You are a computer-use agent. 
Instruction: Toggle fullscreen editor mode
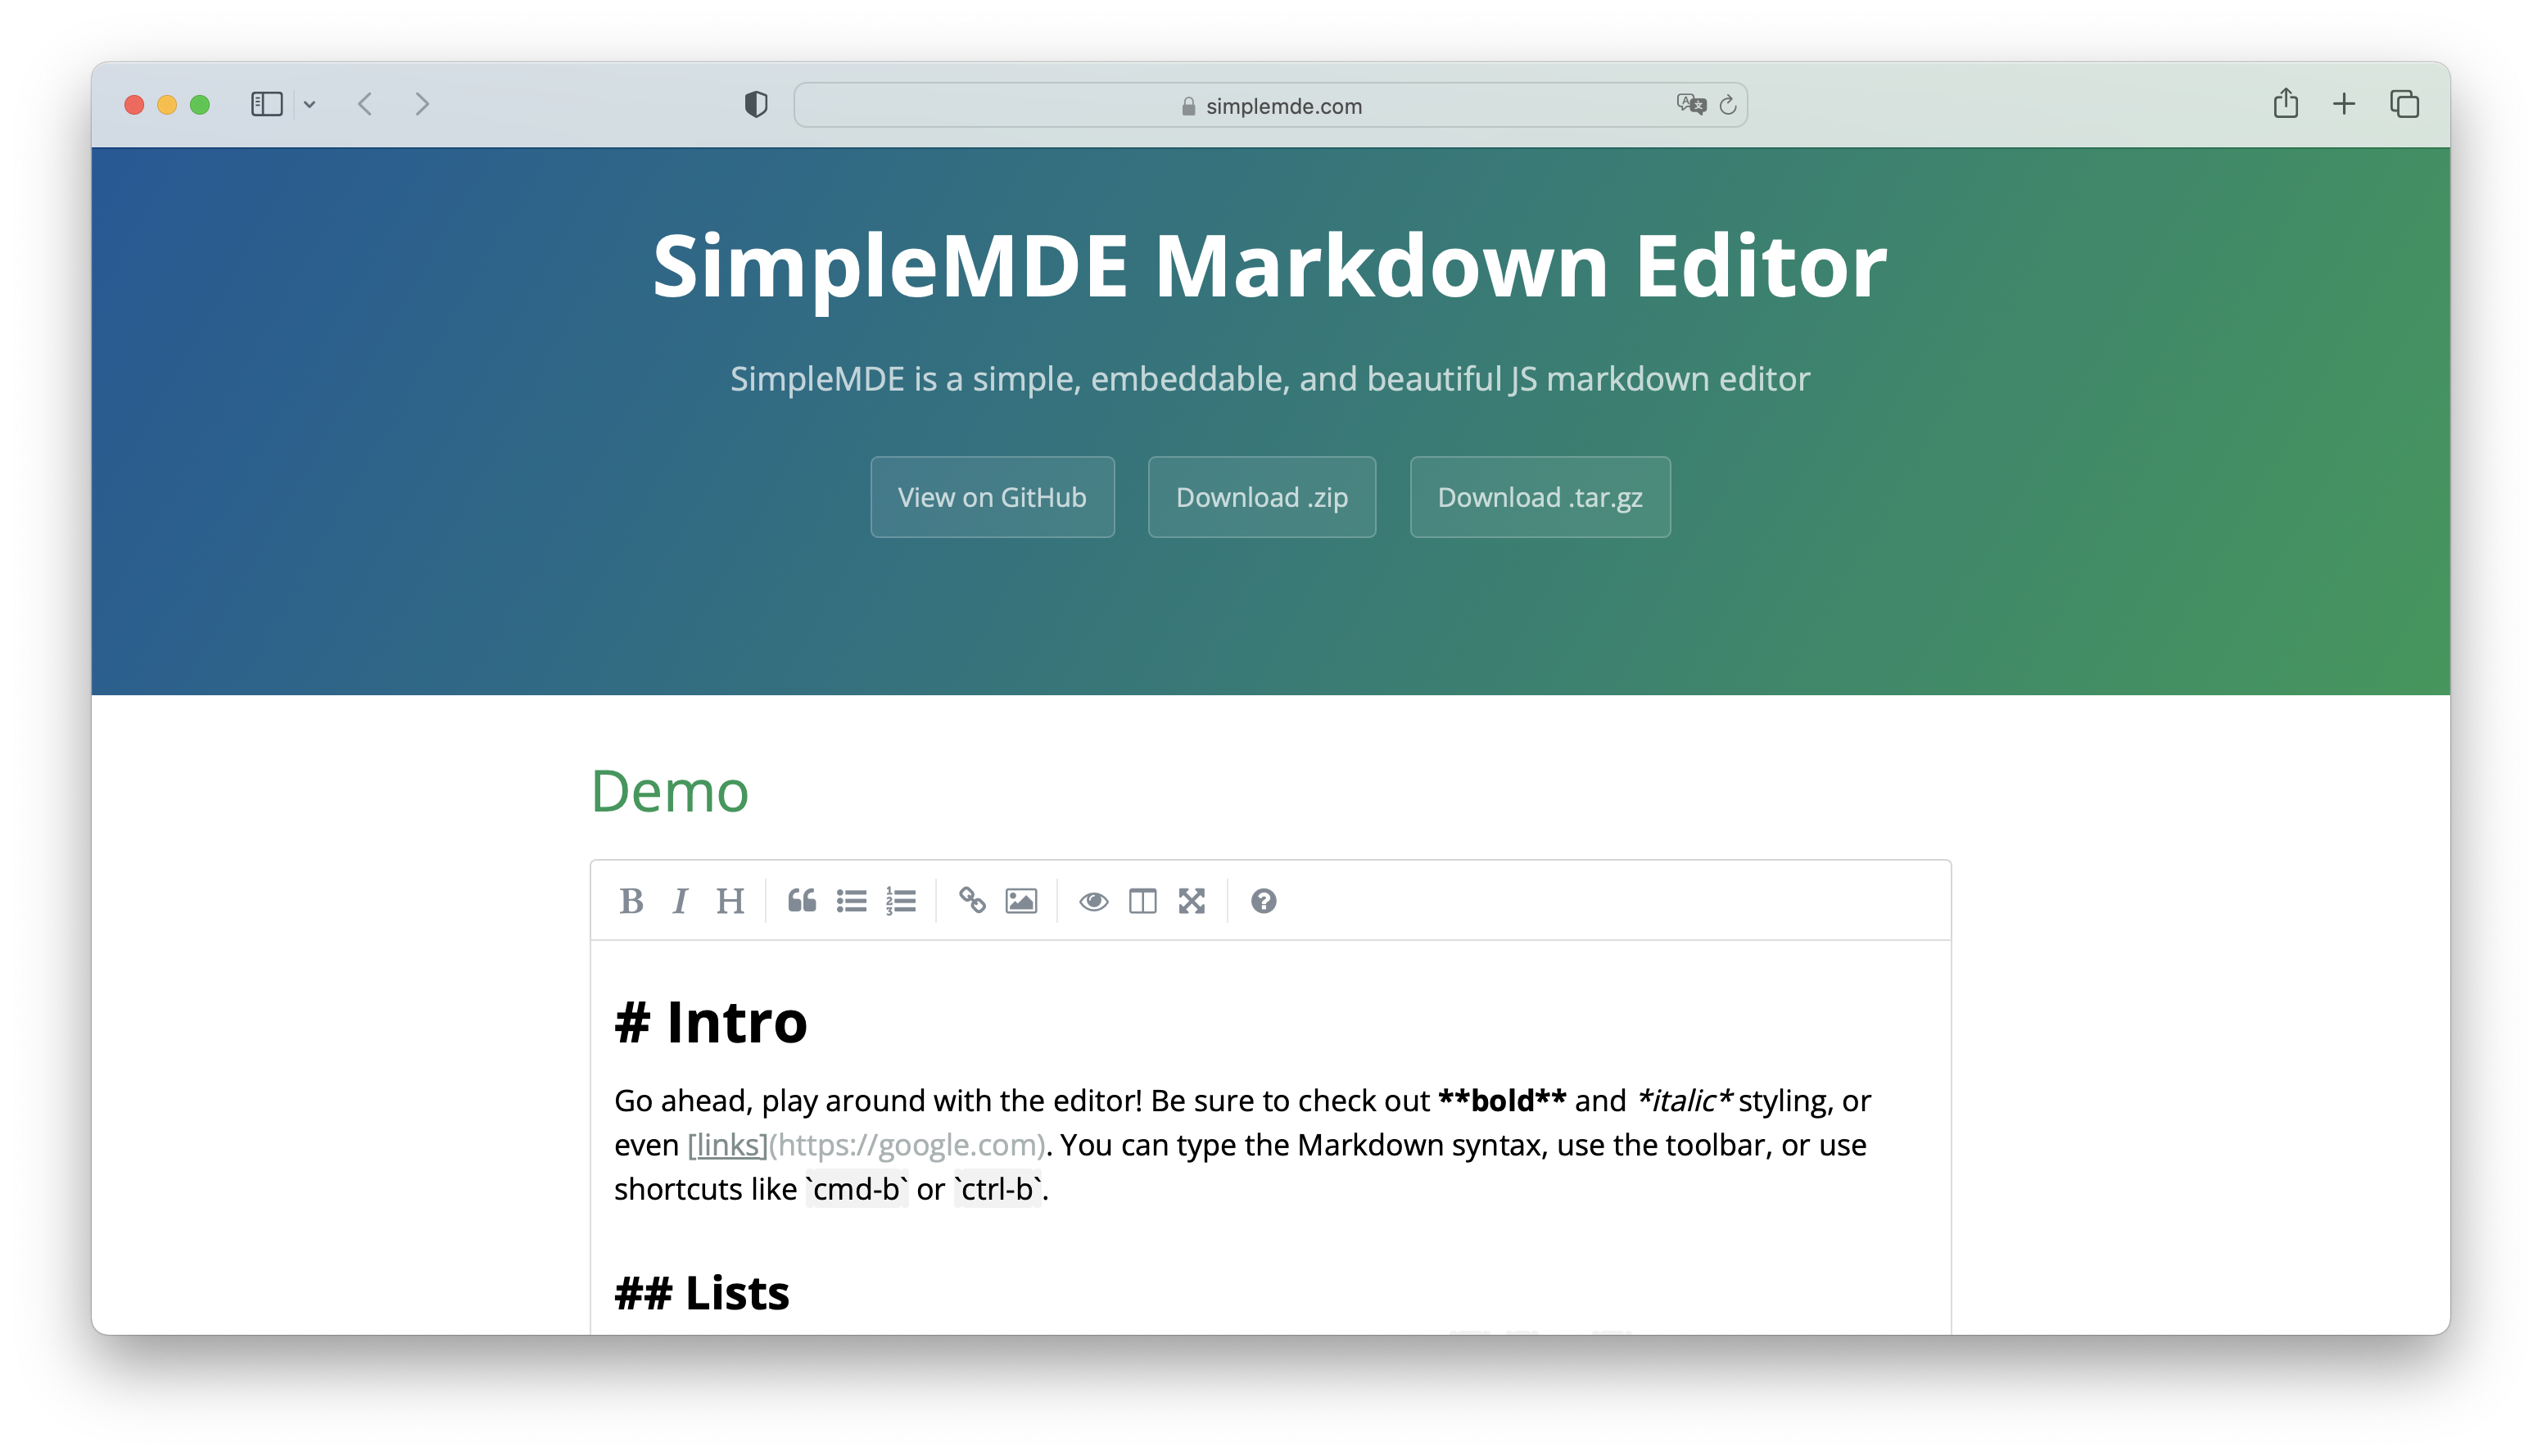[x=1191, y=901]
